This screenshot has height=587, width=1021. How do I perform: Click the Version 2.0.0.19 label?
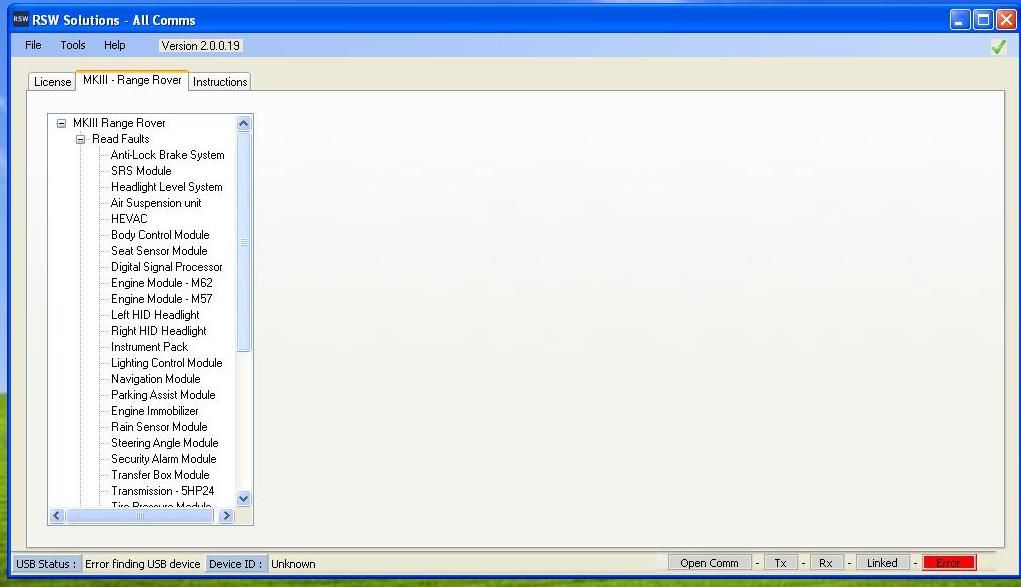pos(201,46)
